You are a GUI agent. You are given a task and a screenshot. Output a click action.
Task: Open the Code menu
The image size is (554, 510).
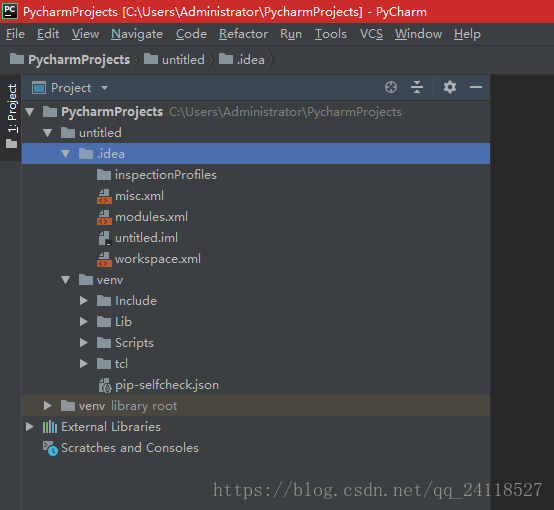click(191, 34)
